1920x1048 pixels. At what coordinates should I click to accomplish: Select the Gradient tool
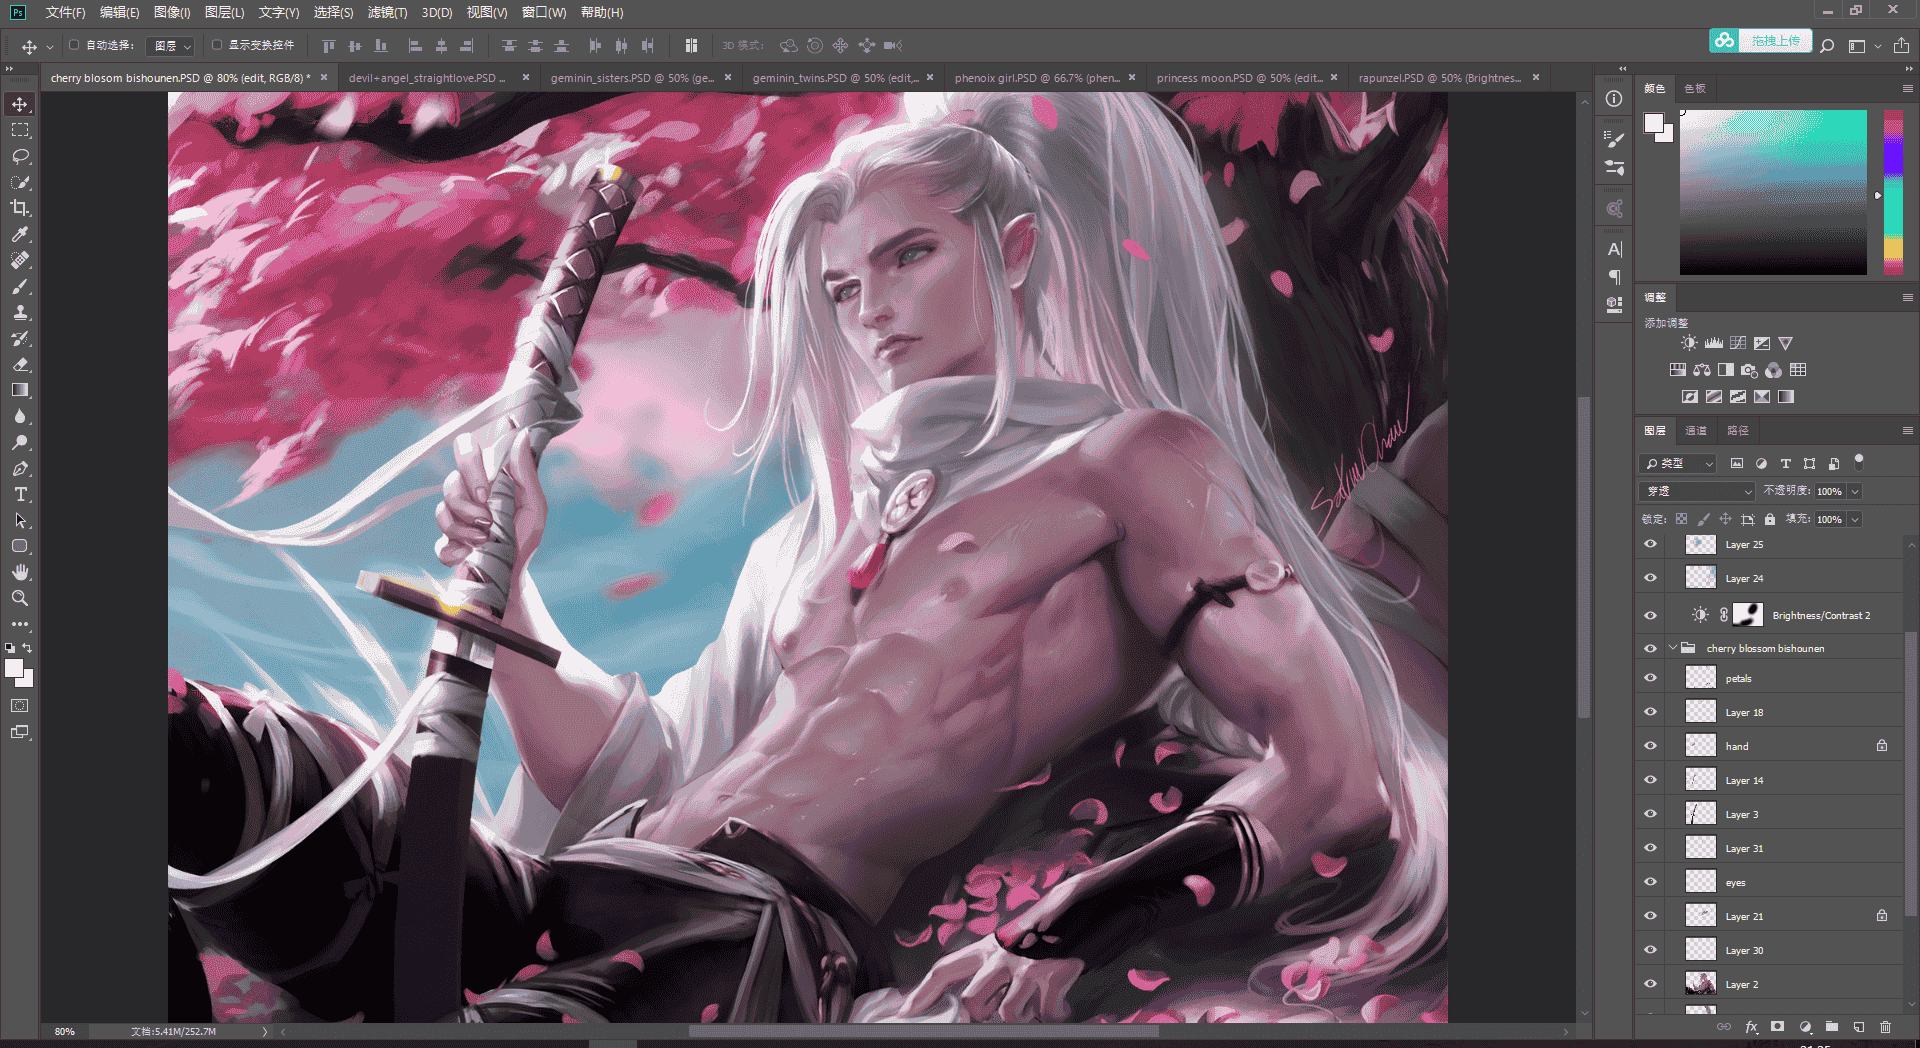click(20, 390)
